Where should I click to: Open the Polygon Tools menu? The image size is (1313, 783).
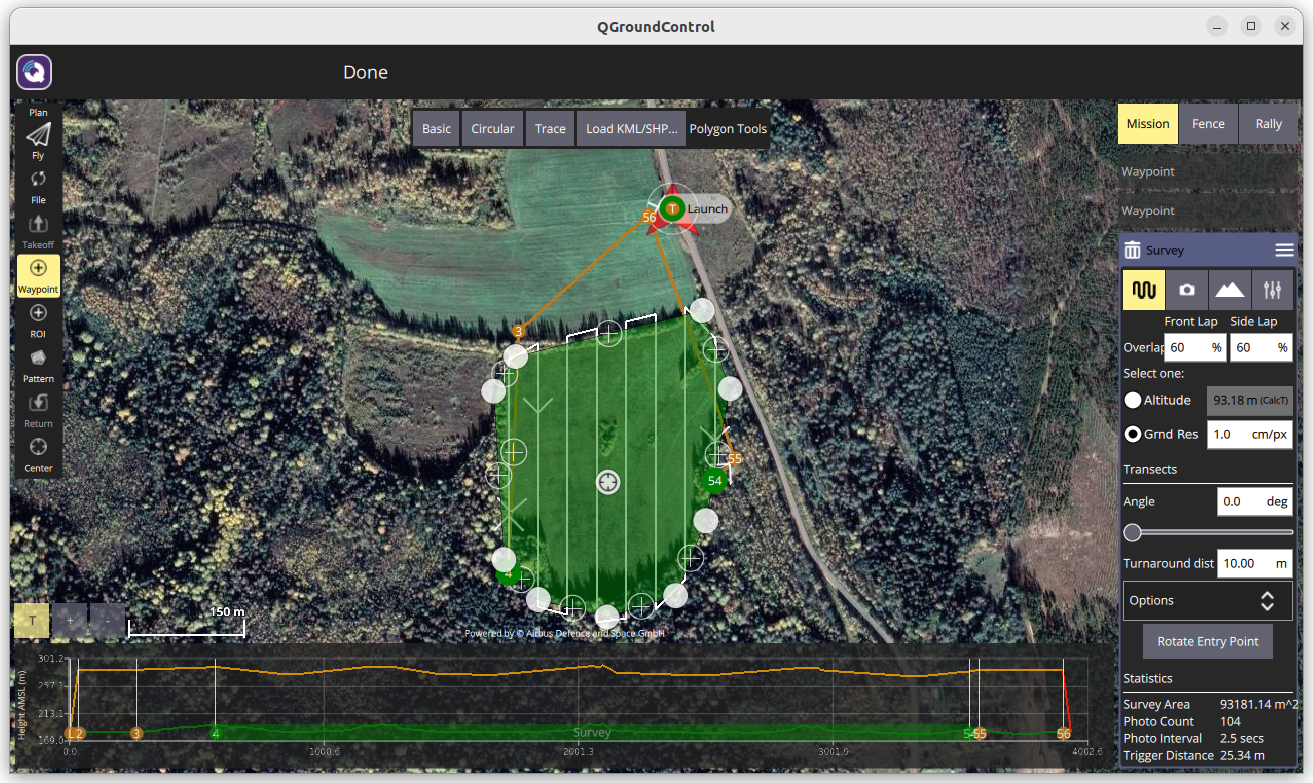tap(728, 129)
